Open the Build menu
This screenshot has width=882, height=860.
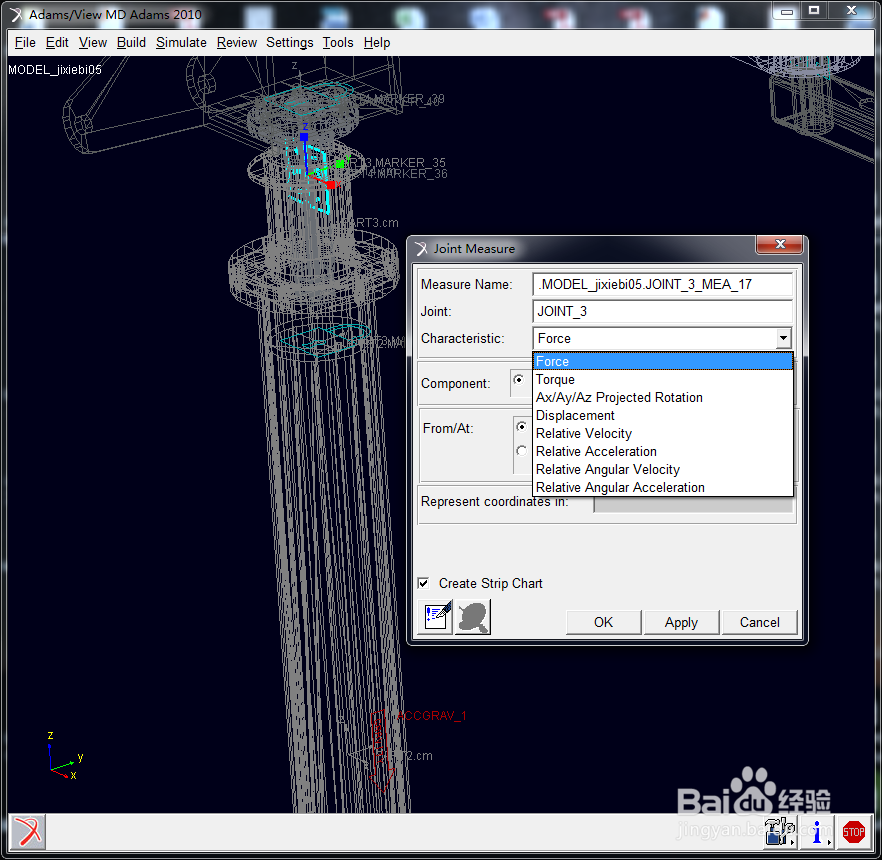click(x=131, y=43)
